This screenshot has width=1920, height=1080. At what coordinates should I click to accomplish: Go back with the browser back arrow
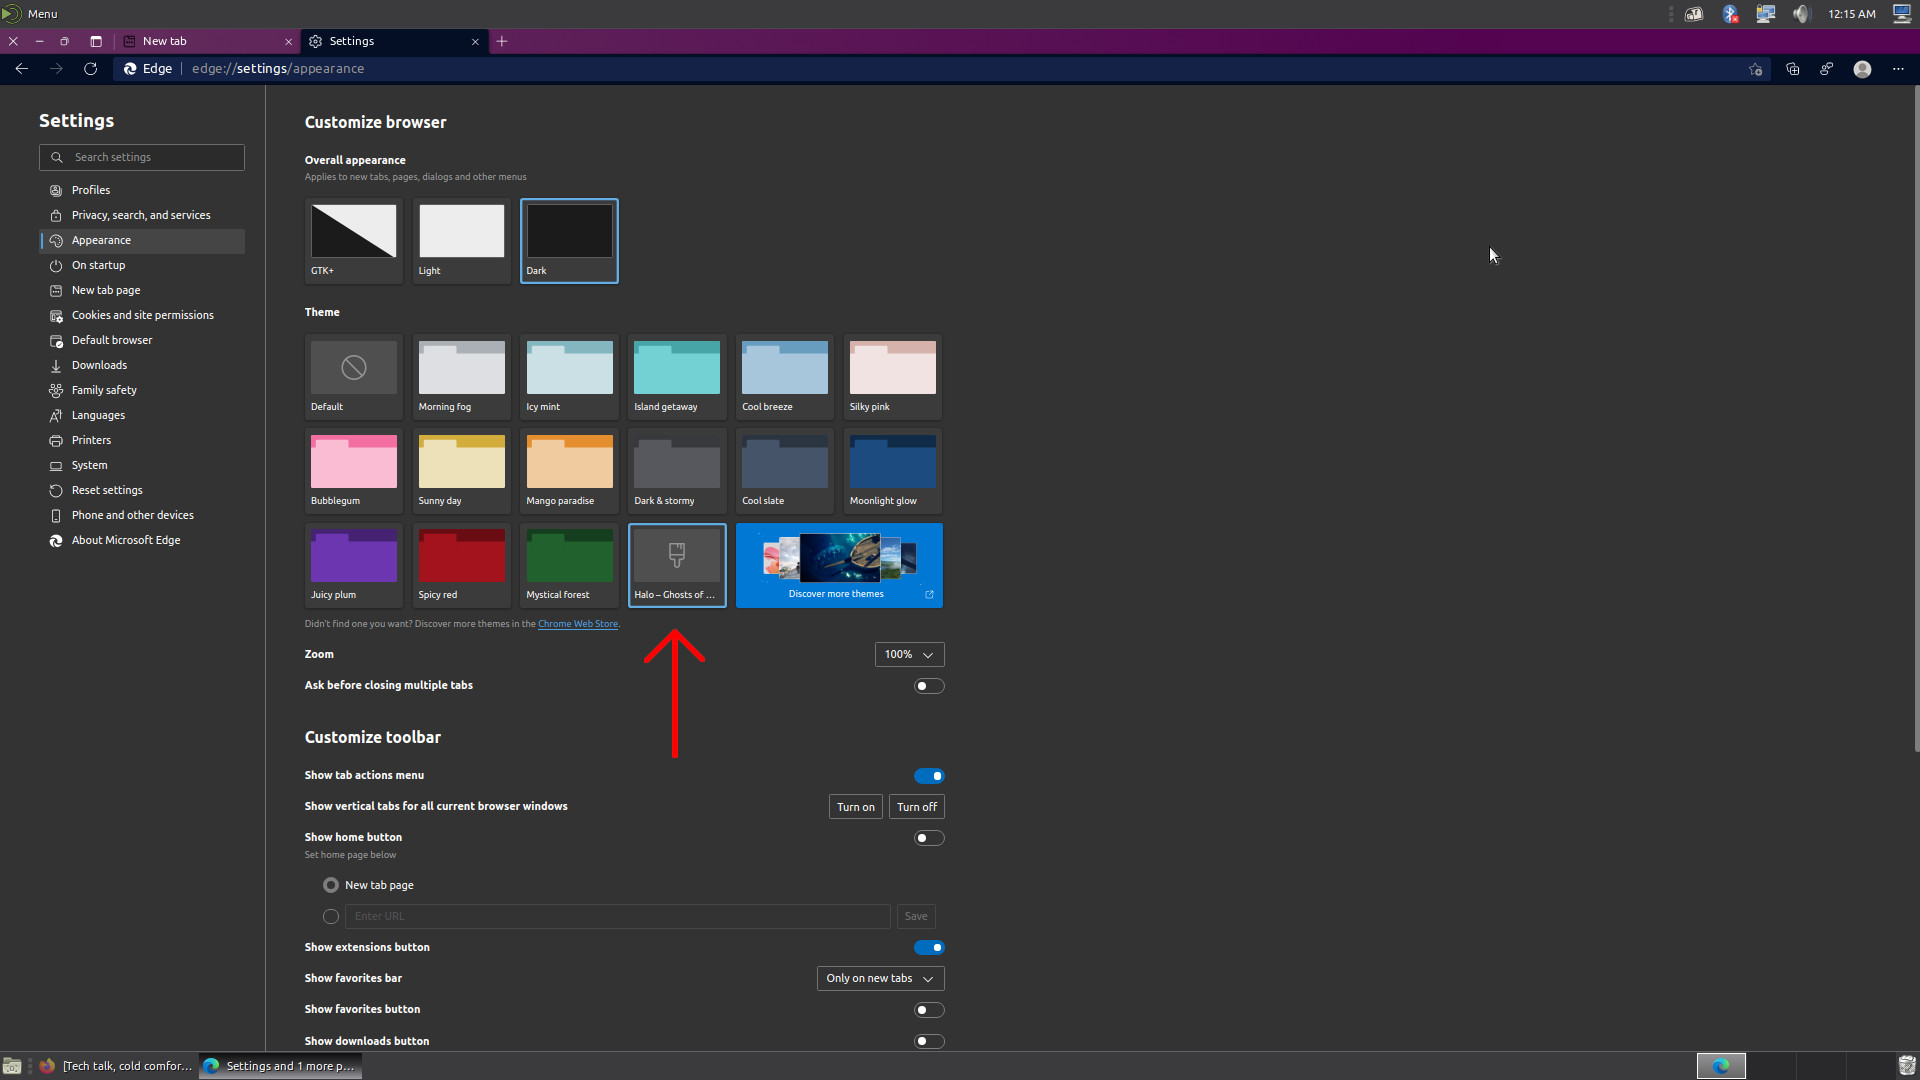click(x=21, y=69)
